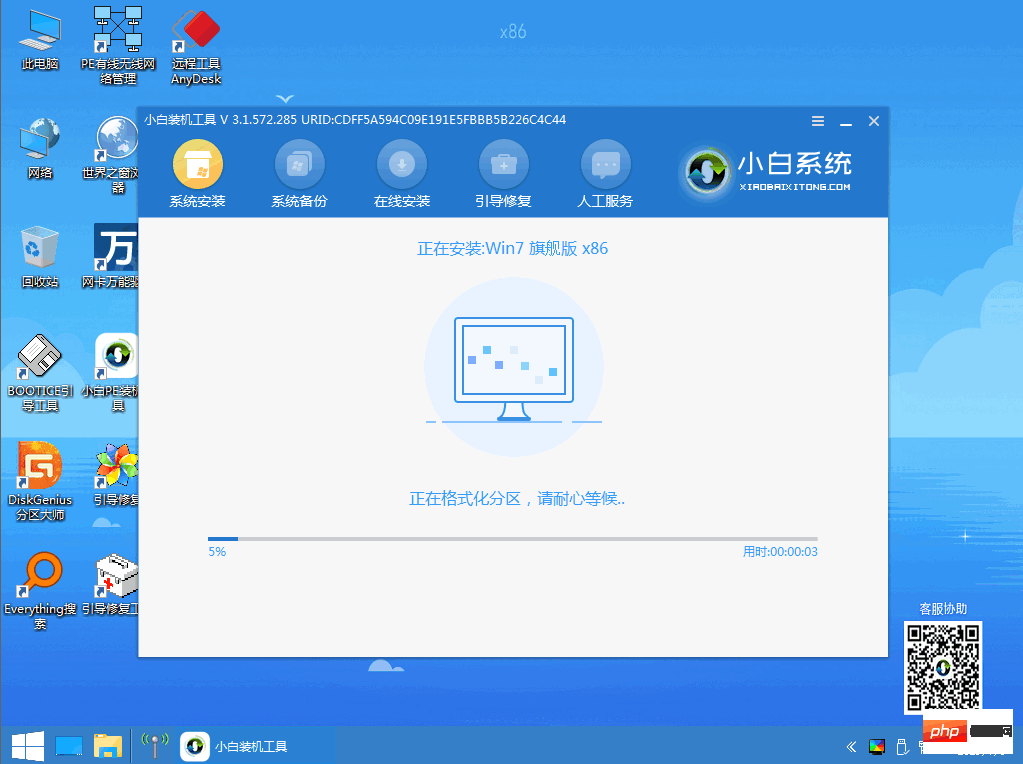The image size is (1023, 764).
Task: Open 引导修复工具 first-aid kit shortcut
Action: pyautogui.click(x=112, y=585)
